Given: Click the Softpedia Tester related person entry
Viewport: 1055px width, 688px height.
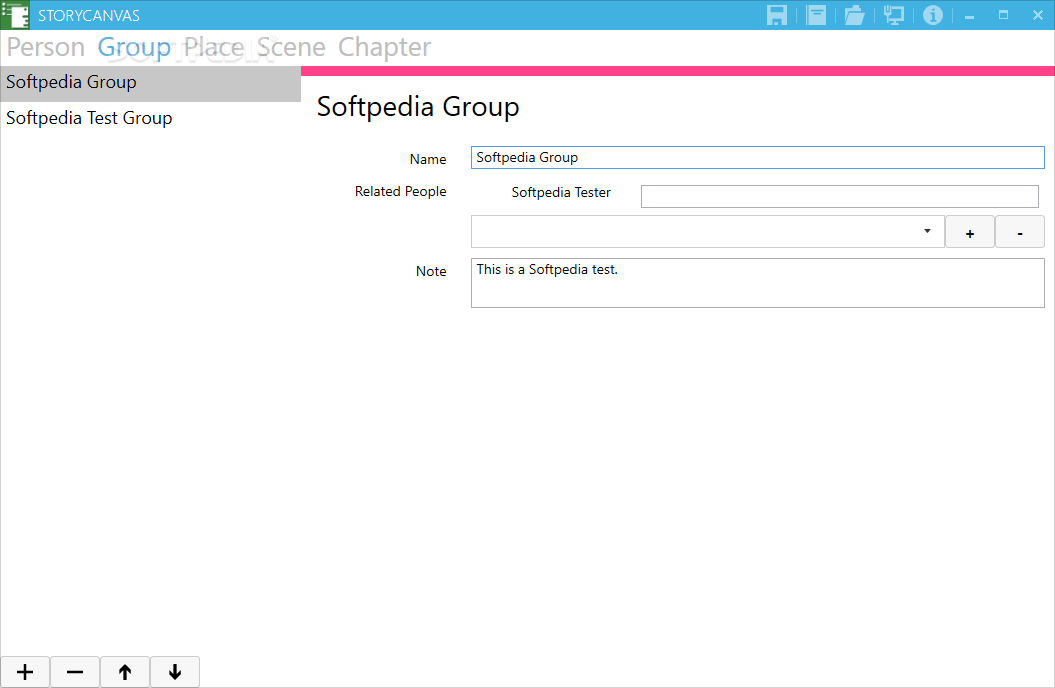Looking at the screenshot, I should click(x=561, y=192).
